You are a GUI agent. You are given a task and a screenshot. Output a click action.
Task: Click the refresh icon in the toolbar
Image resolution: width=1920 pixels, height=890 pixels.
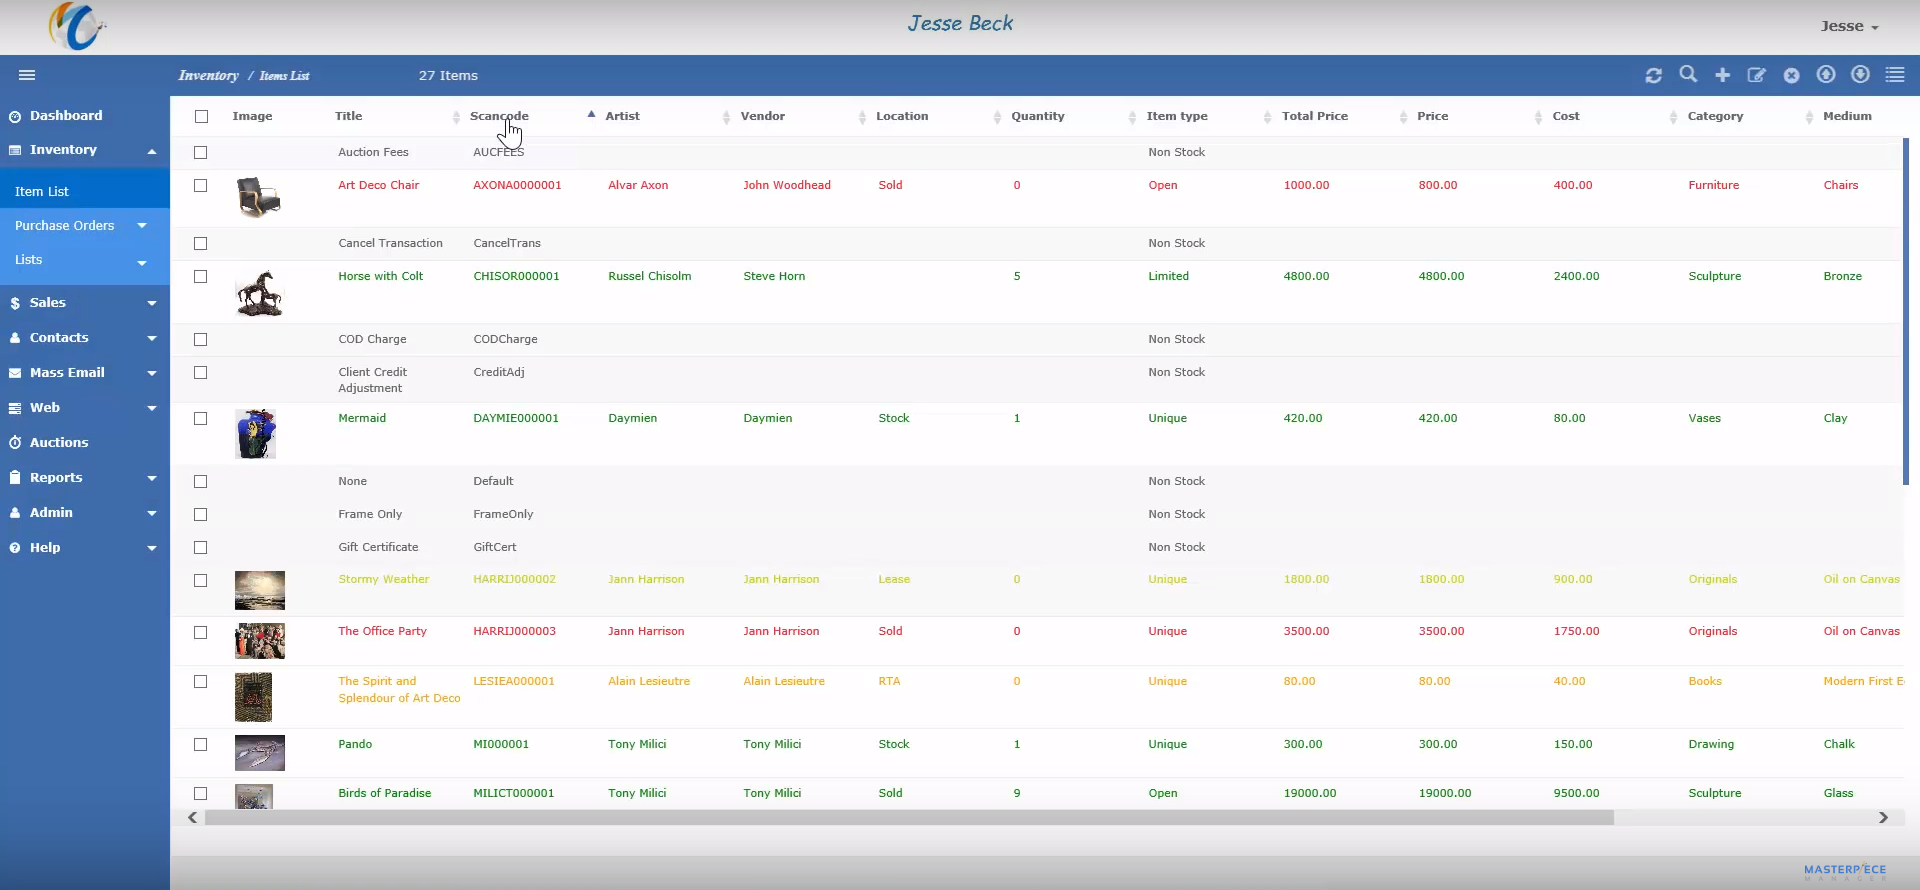click(1654, 75)
